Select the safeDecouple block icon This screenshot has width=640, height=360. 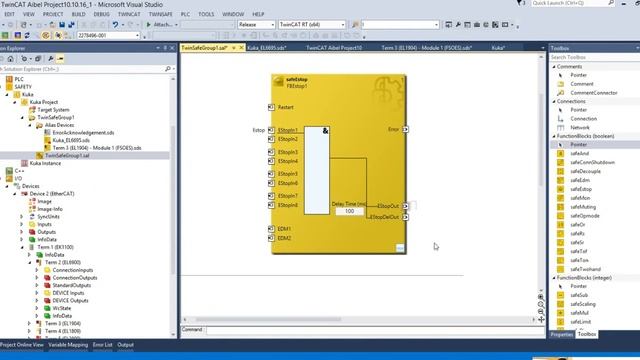(560, 171)
